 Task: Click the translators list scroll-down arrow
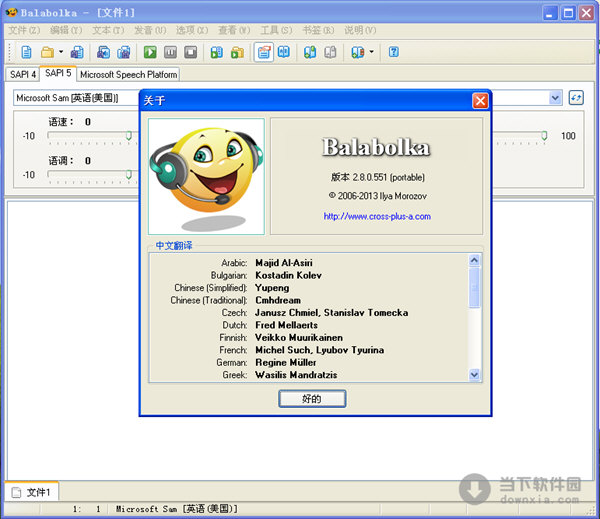[x=474, y=374]
